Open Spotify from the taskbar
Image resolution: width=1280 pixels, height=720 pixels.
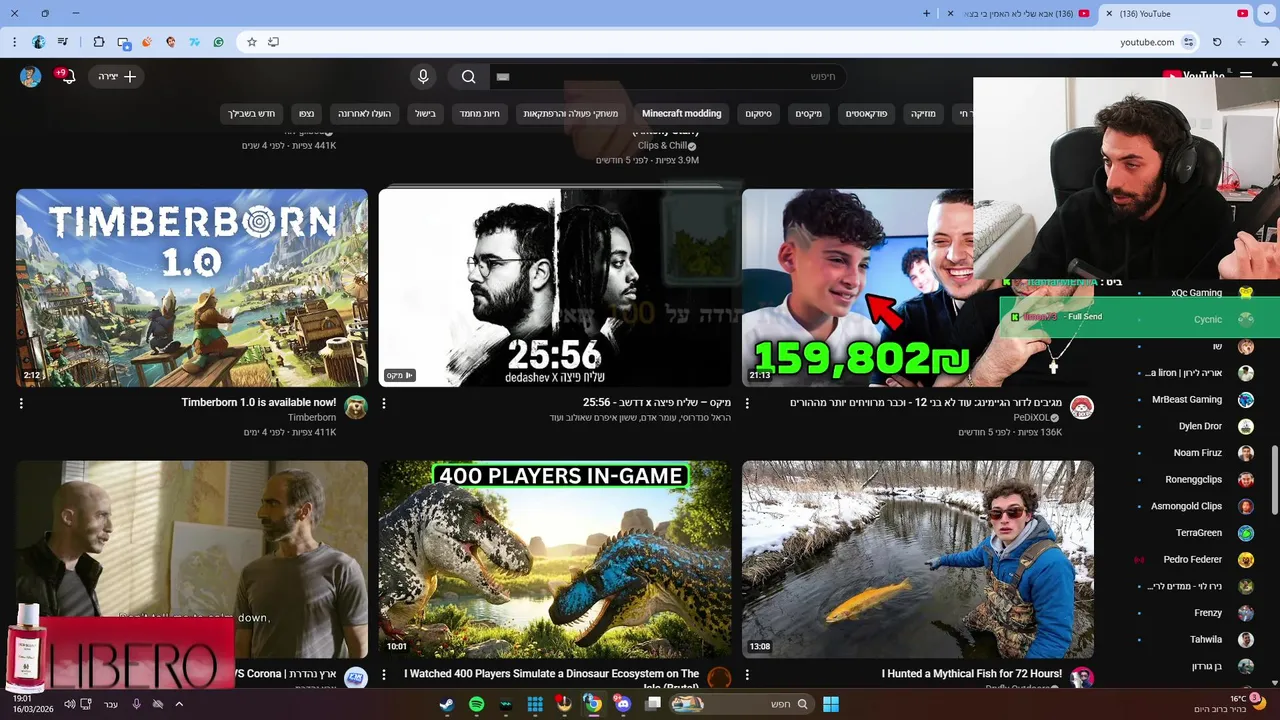[477, 704]
